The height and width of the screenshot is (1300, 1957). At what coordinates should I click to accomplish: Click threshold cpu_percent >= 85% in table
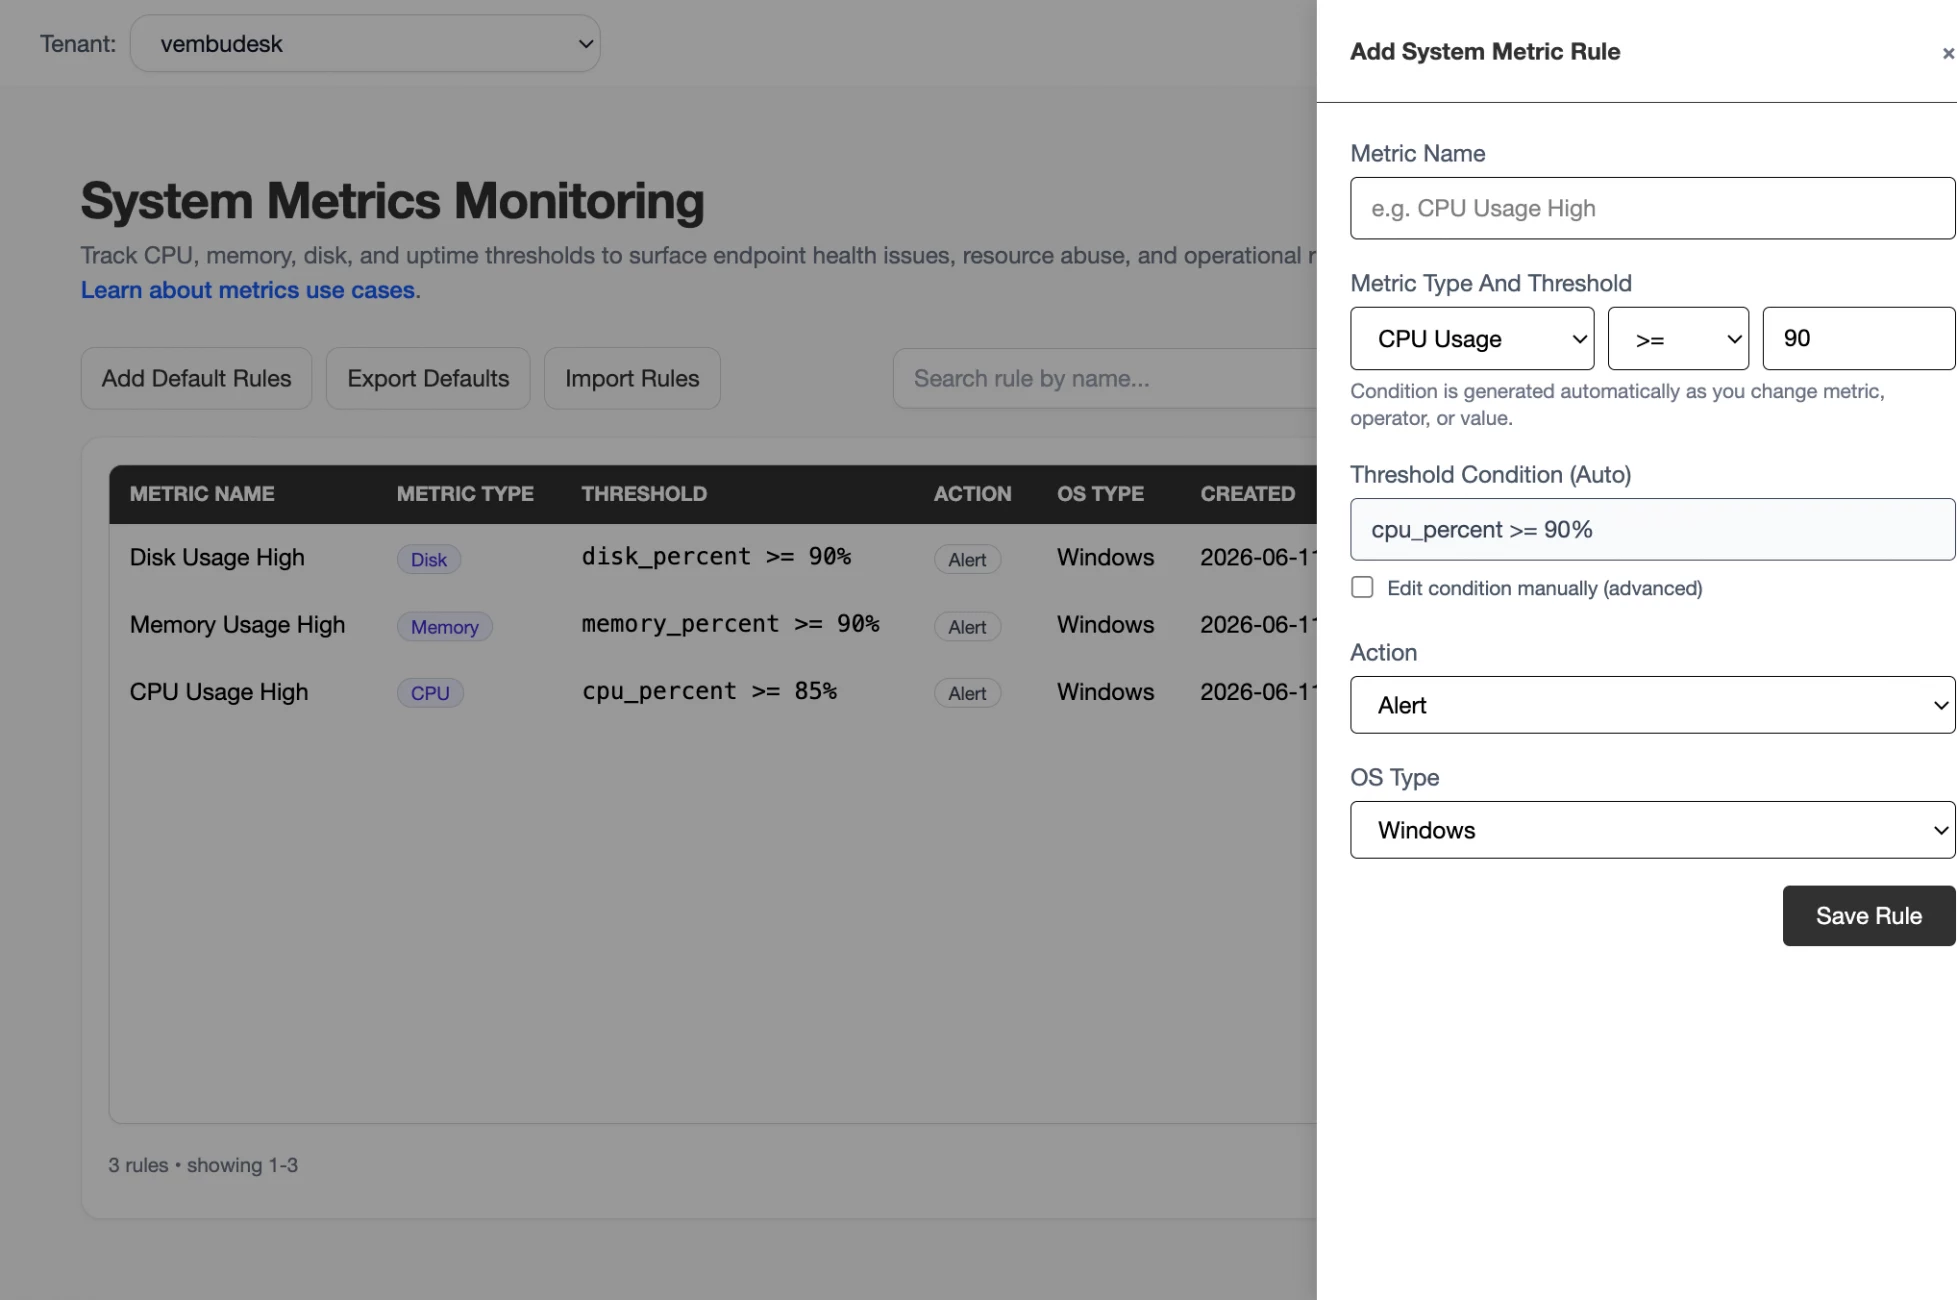click(x=709, y=691)
